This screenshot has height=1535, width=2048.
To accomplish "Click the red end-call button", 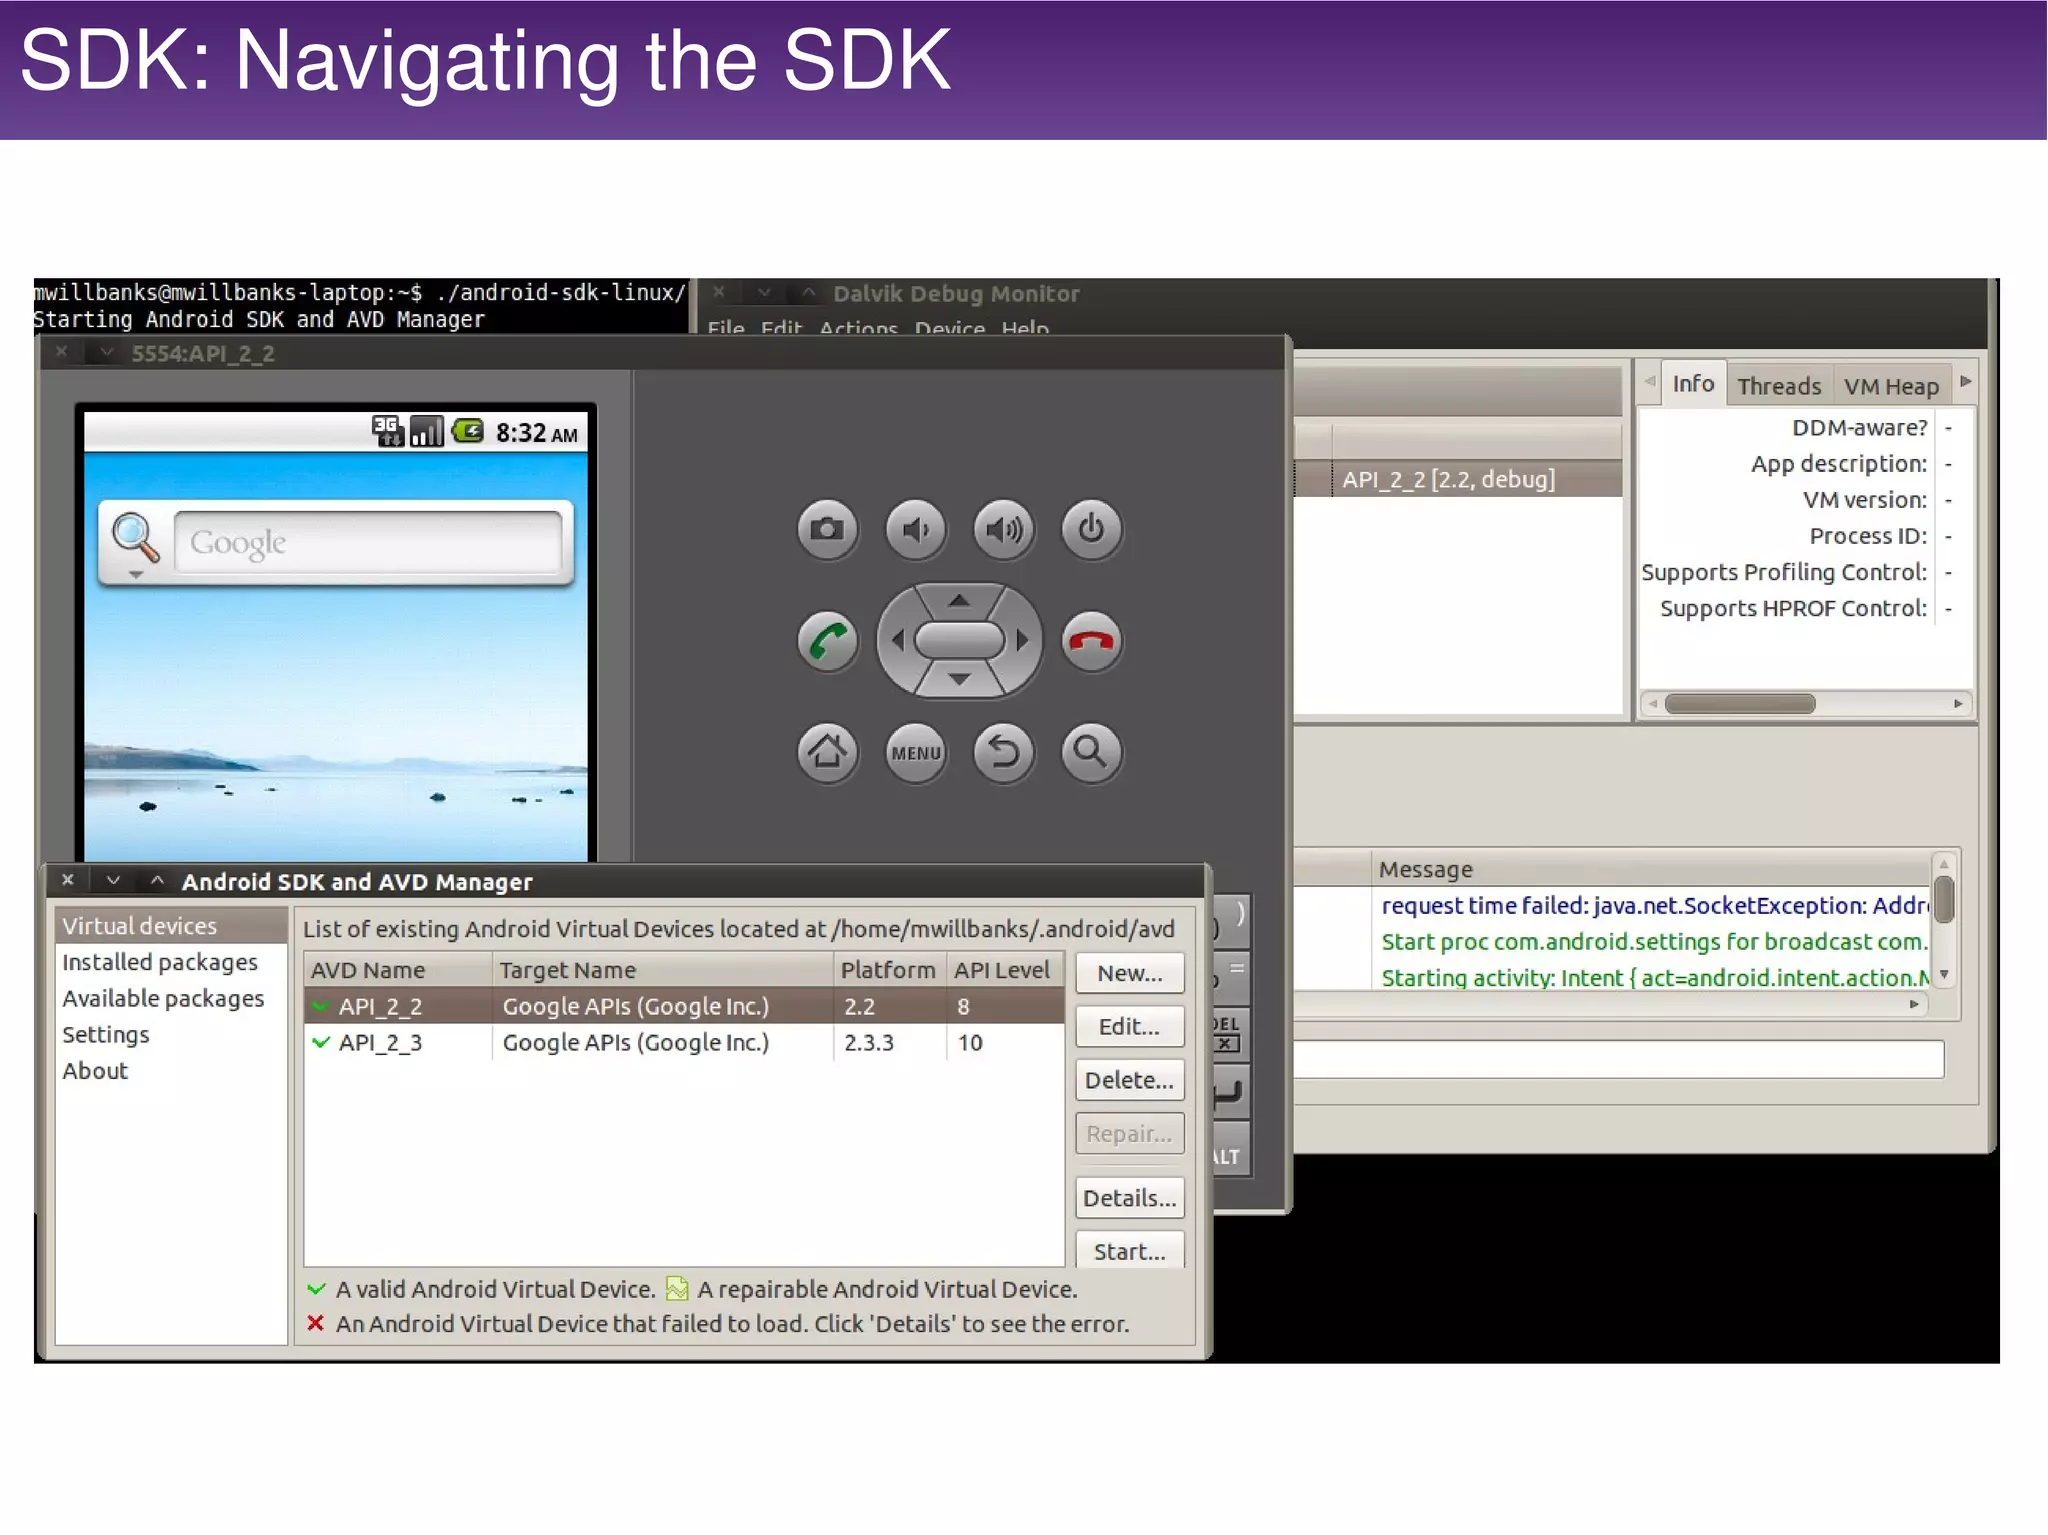I will pyautogui.click(x=1091, y=640).
